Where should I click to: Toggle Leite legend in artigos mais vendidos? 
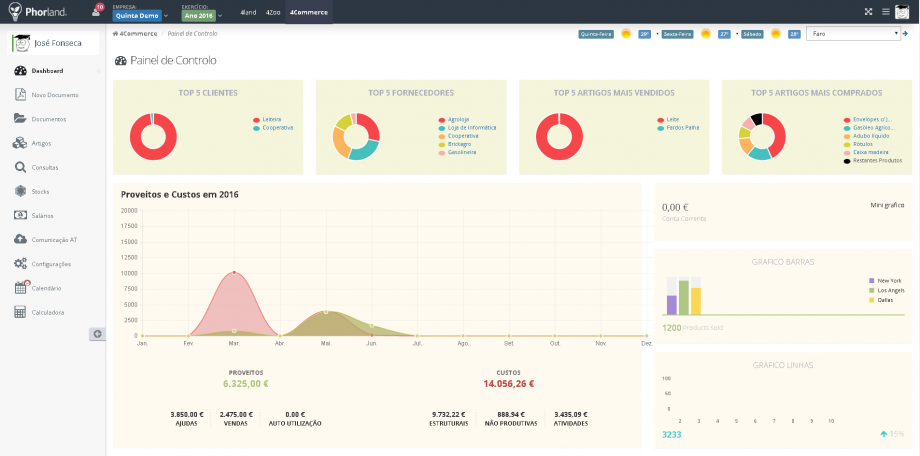coord(666,120)
